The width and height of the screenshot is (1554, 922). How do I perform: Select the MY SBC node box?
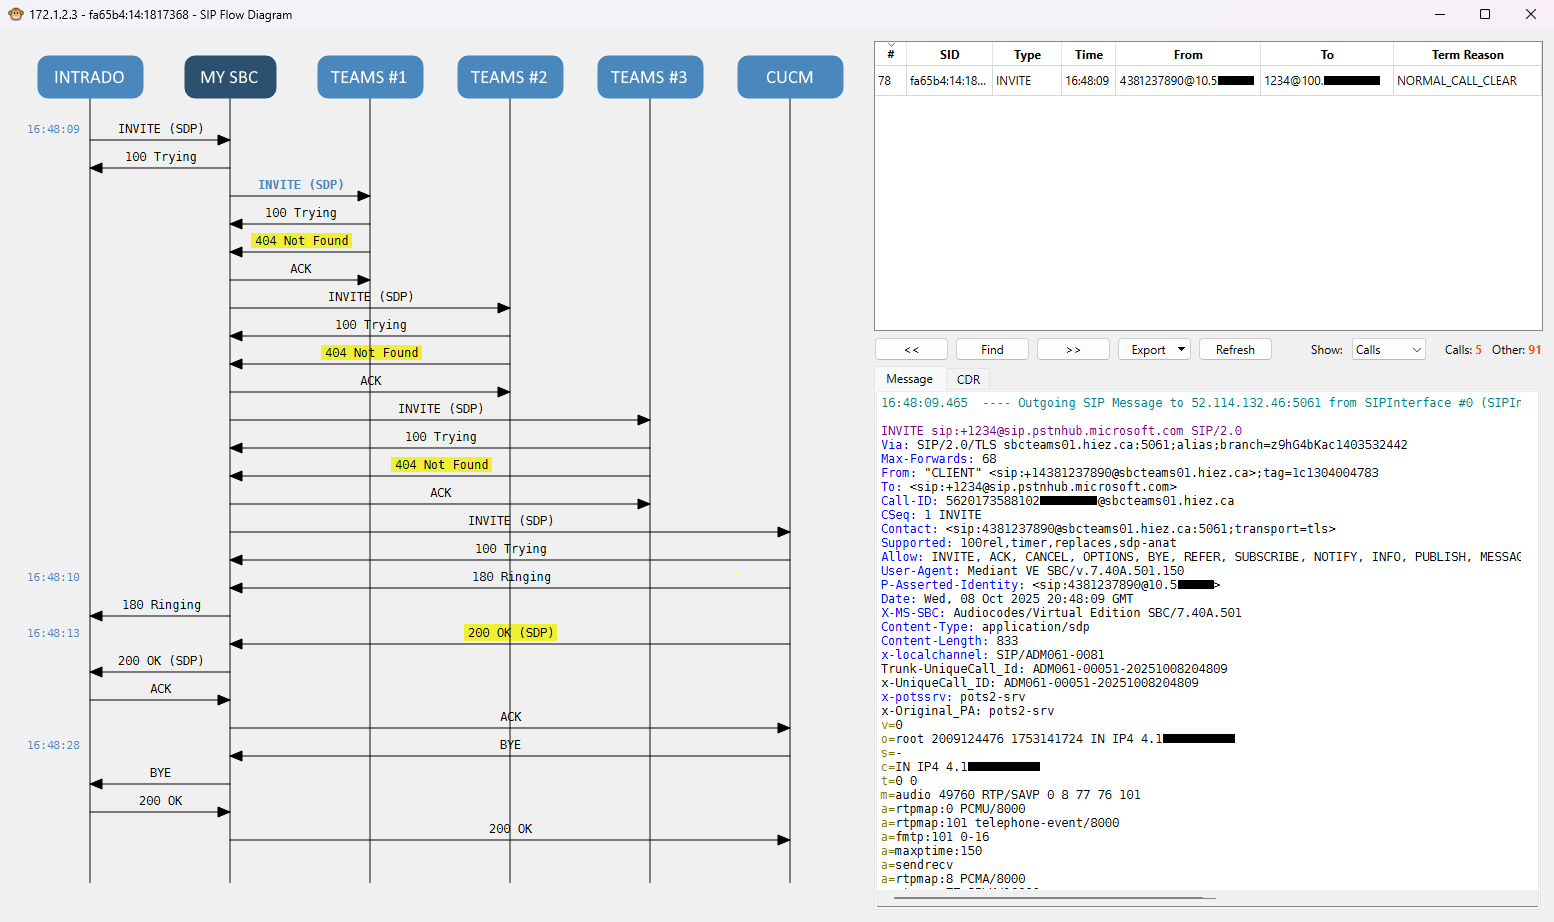(230, 77)
